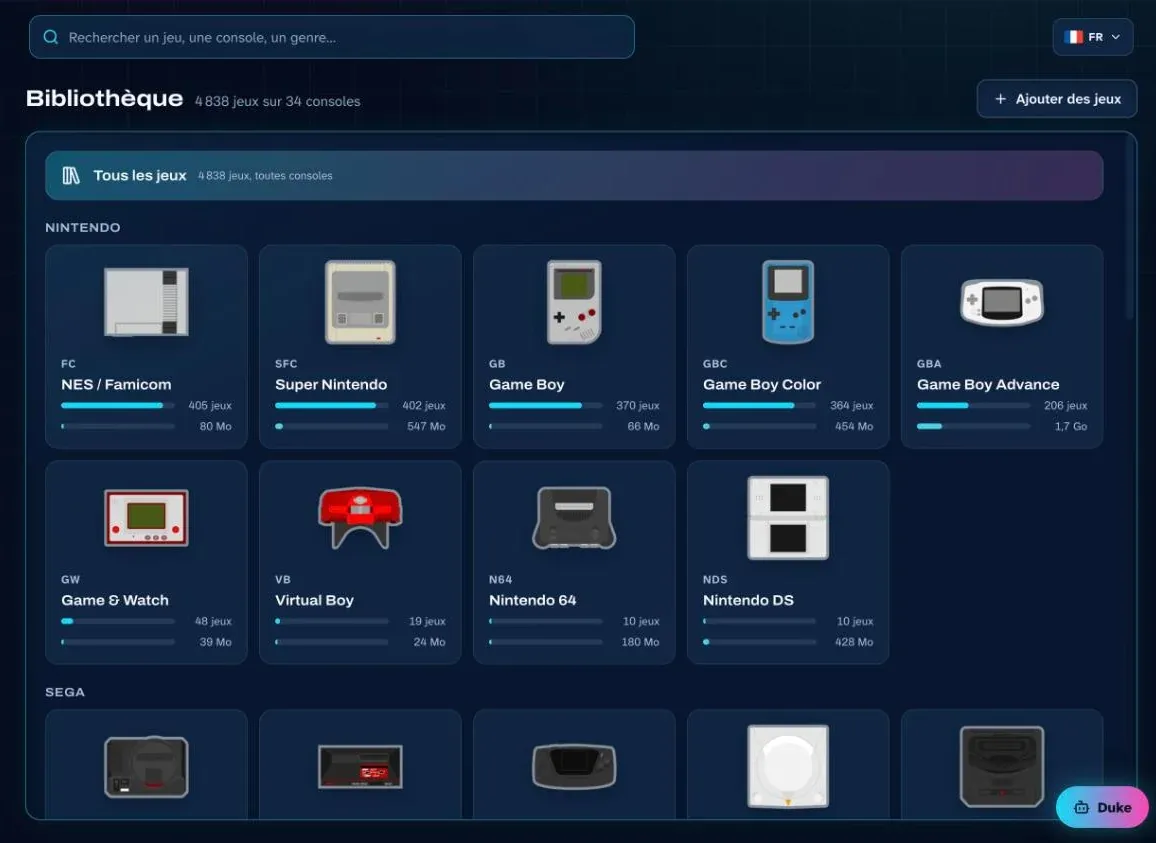
Task: Select the Game Boy Advance console icon
Action: (x=1002, y=302)
